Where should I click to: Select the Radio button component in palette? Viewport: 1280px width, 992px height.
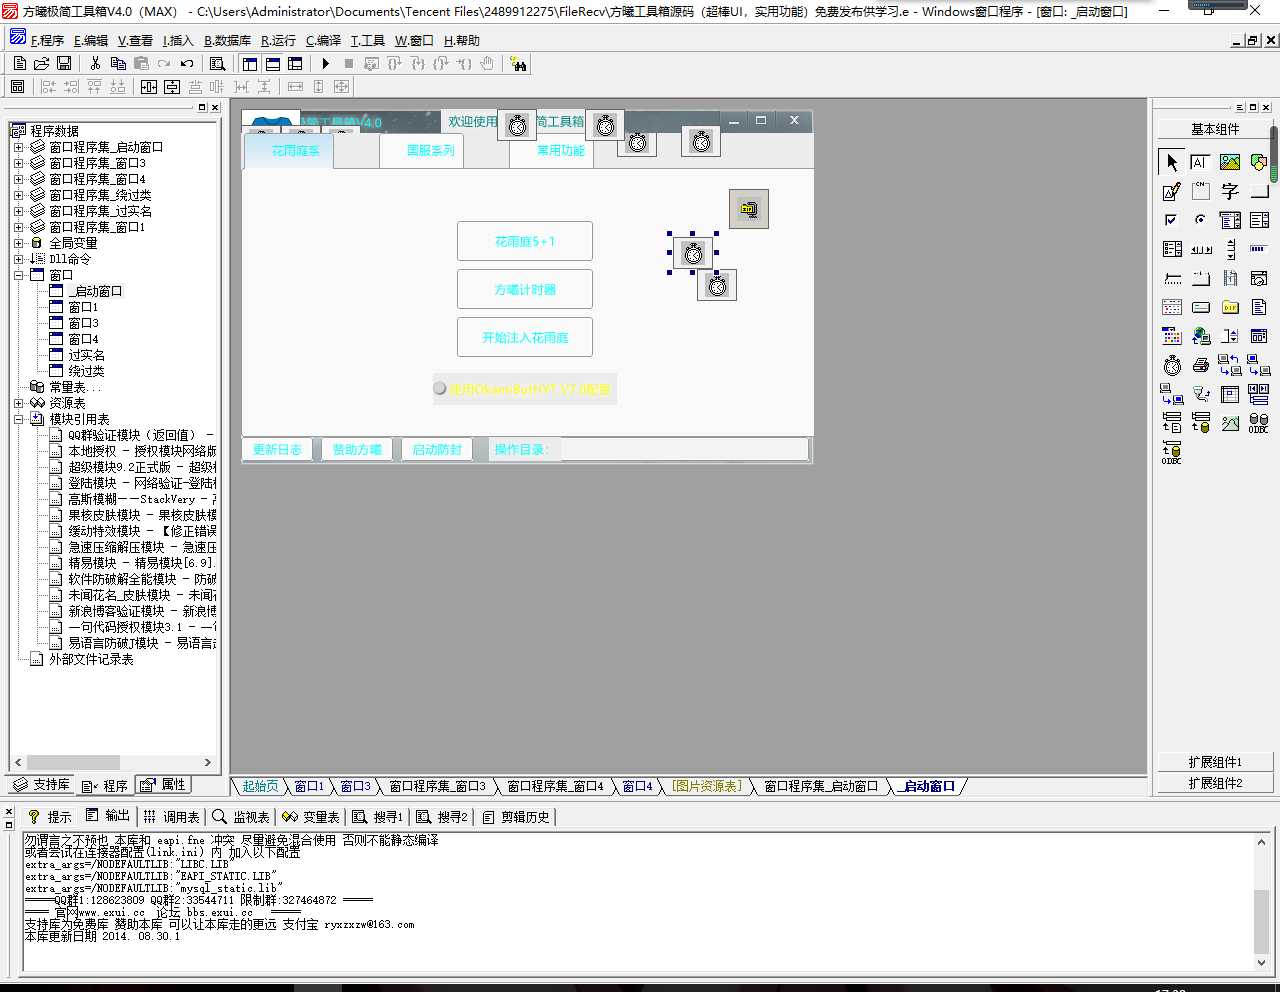point(1201,220)
